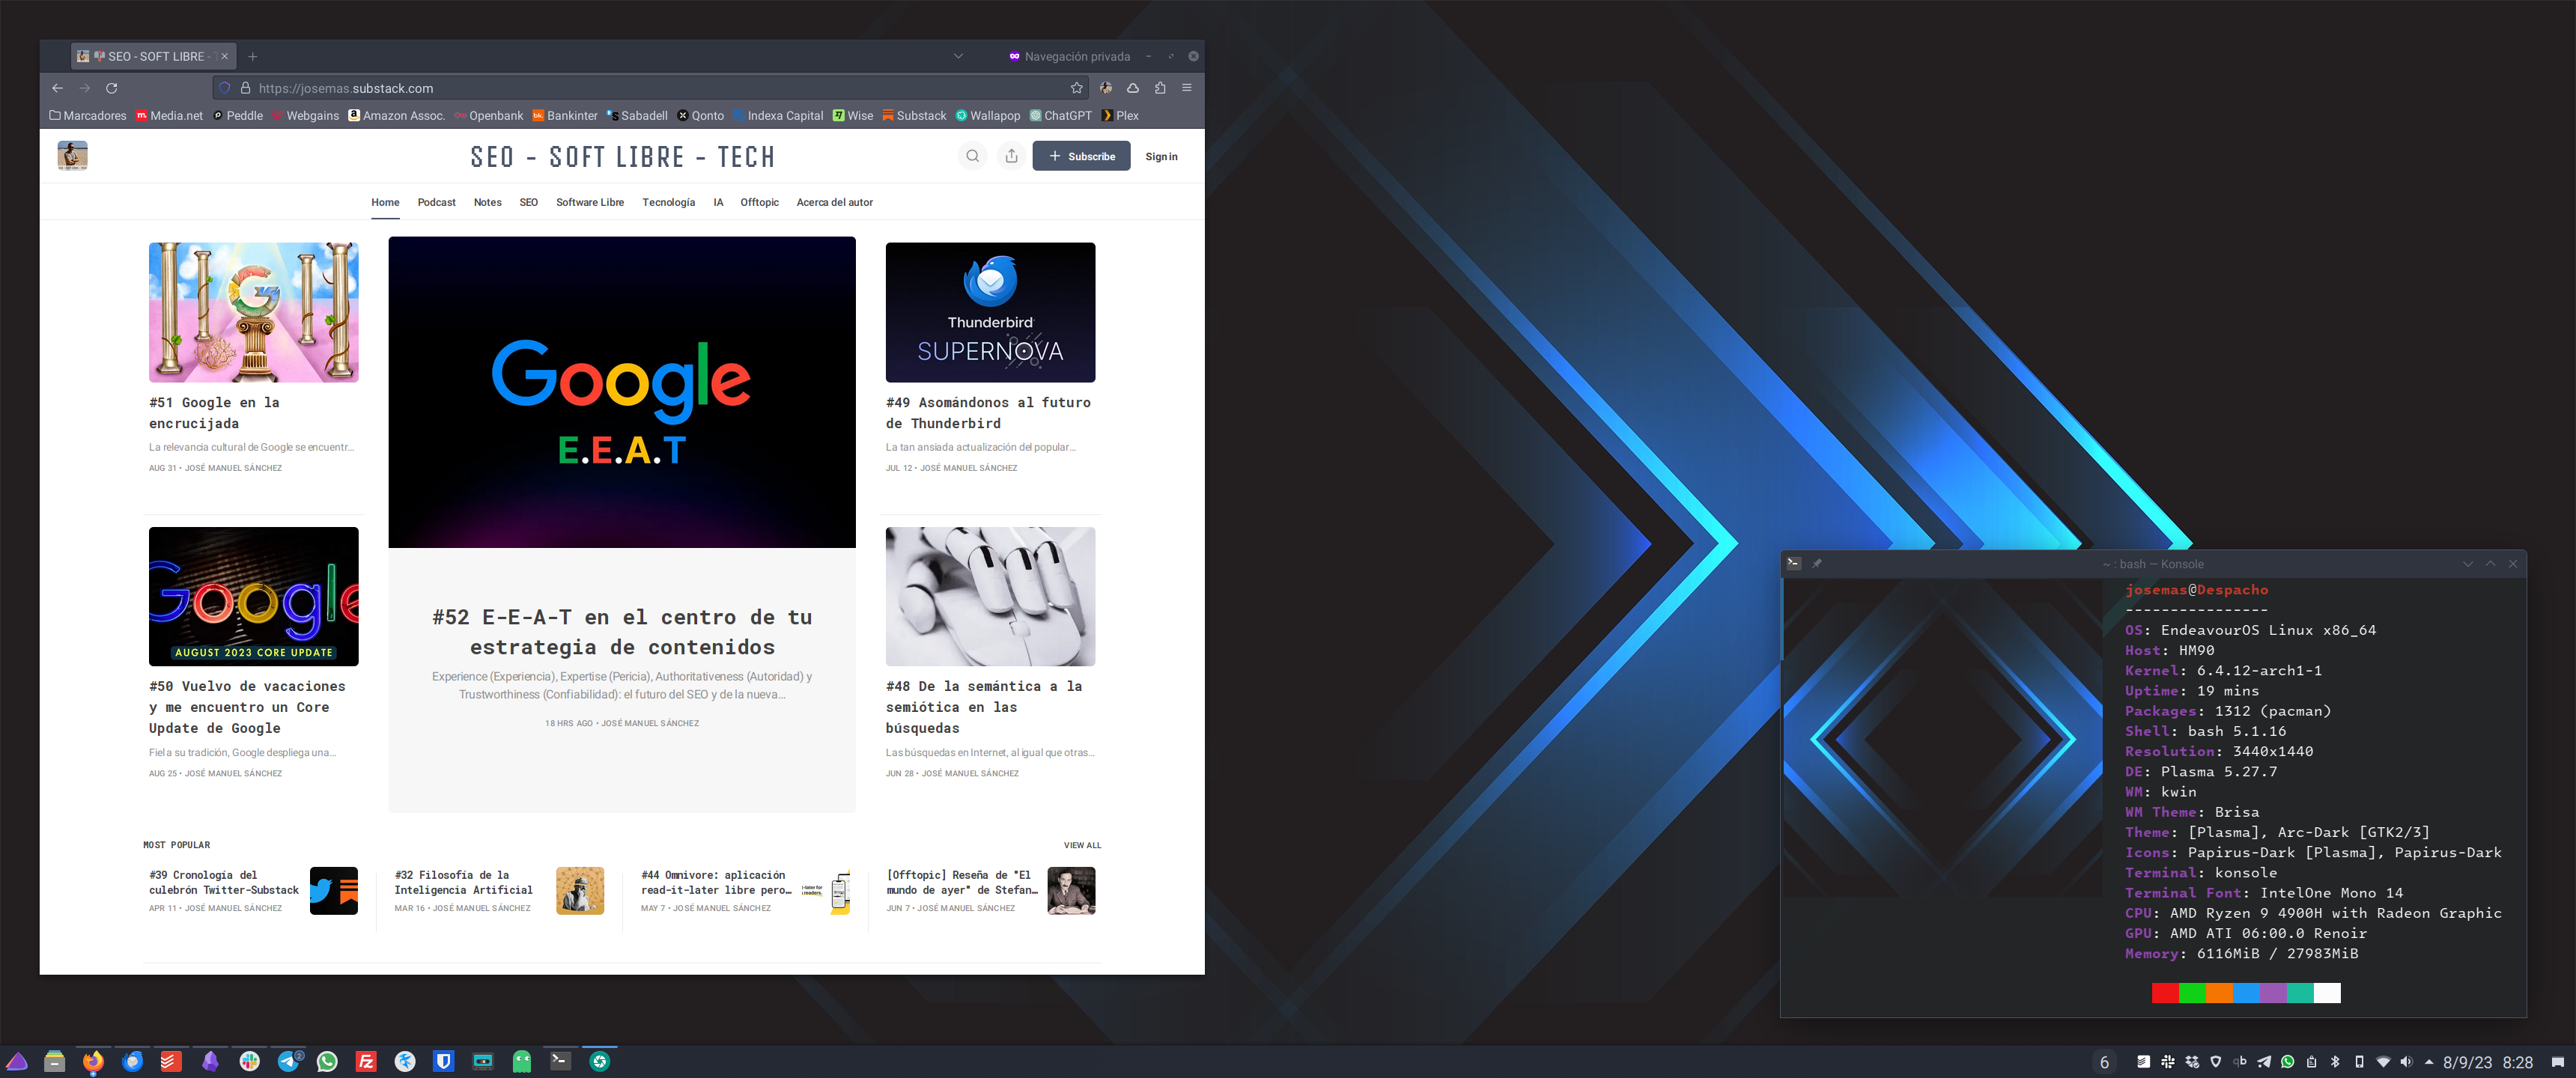Open Bitwarden from the taskbar

444,1061
